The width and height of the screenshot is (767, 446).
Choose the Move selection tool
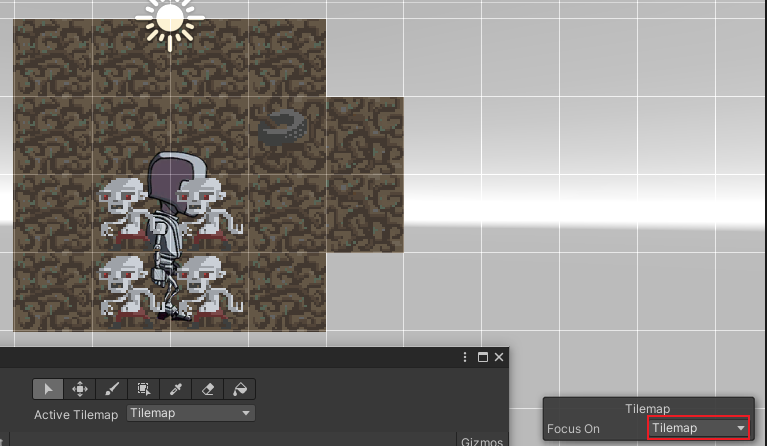[79, 389]
